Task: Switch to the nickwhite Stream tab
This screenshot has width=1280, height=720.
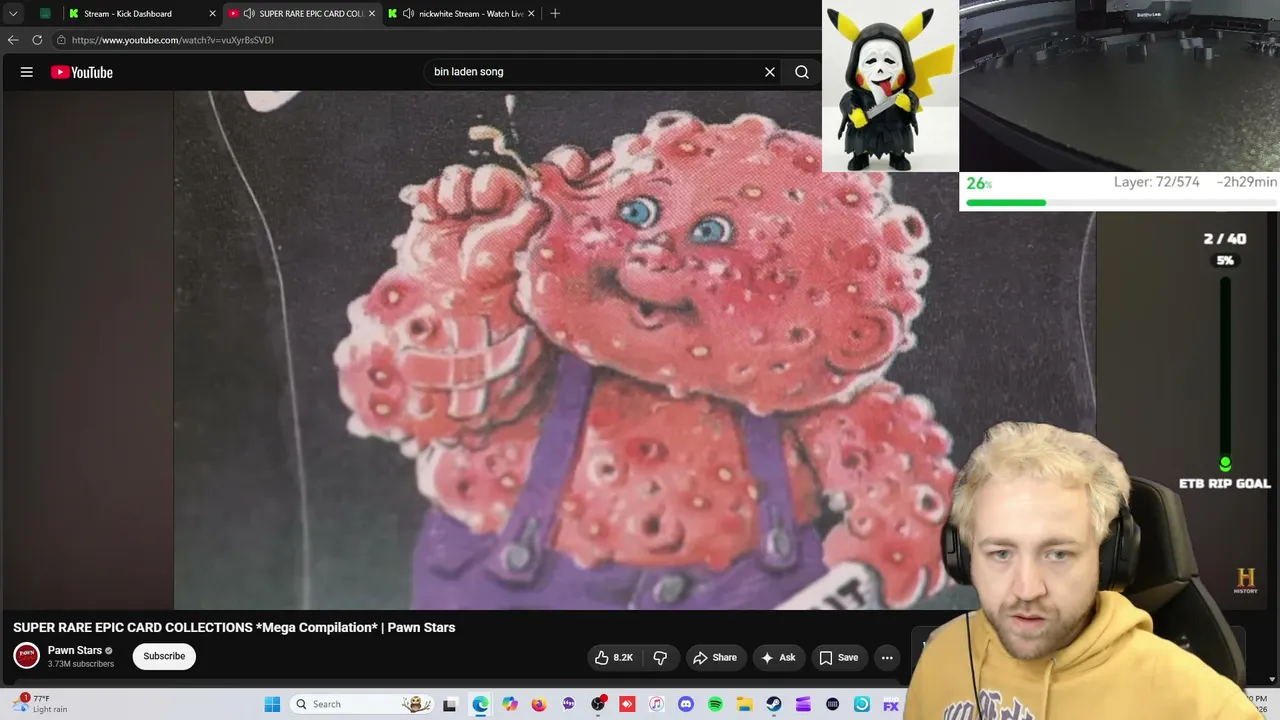Action: 460,13
